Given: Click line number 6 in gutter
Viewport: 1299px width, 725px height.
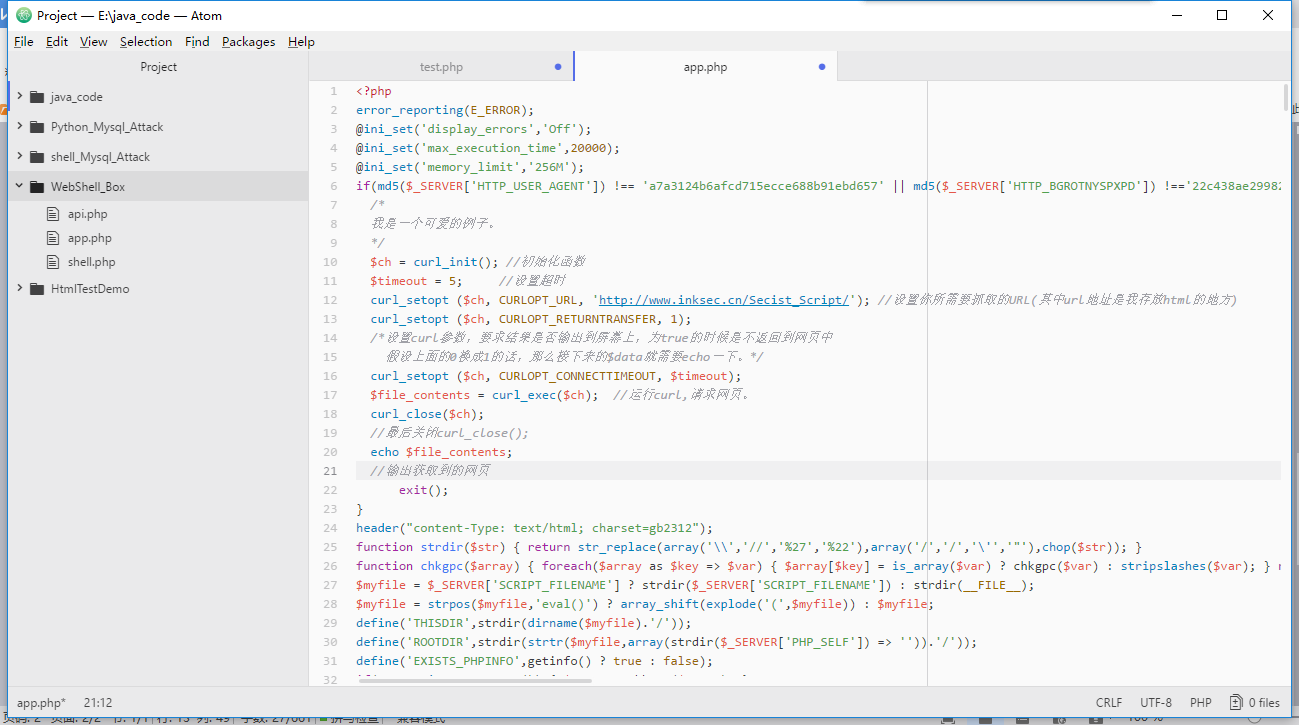Looking at the screenshot, I should click(333, 186).
